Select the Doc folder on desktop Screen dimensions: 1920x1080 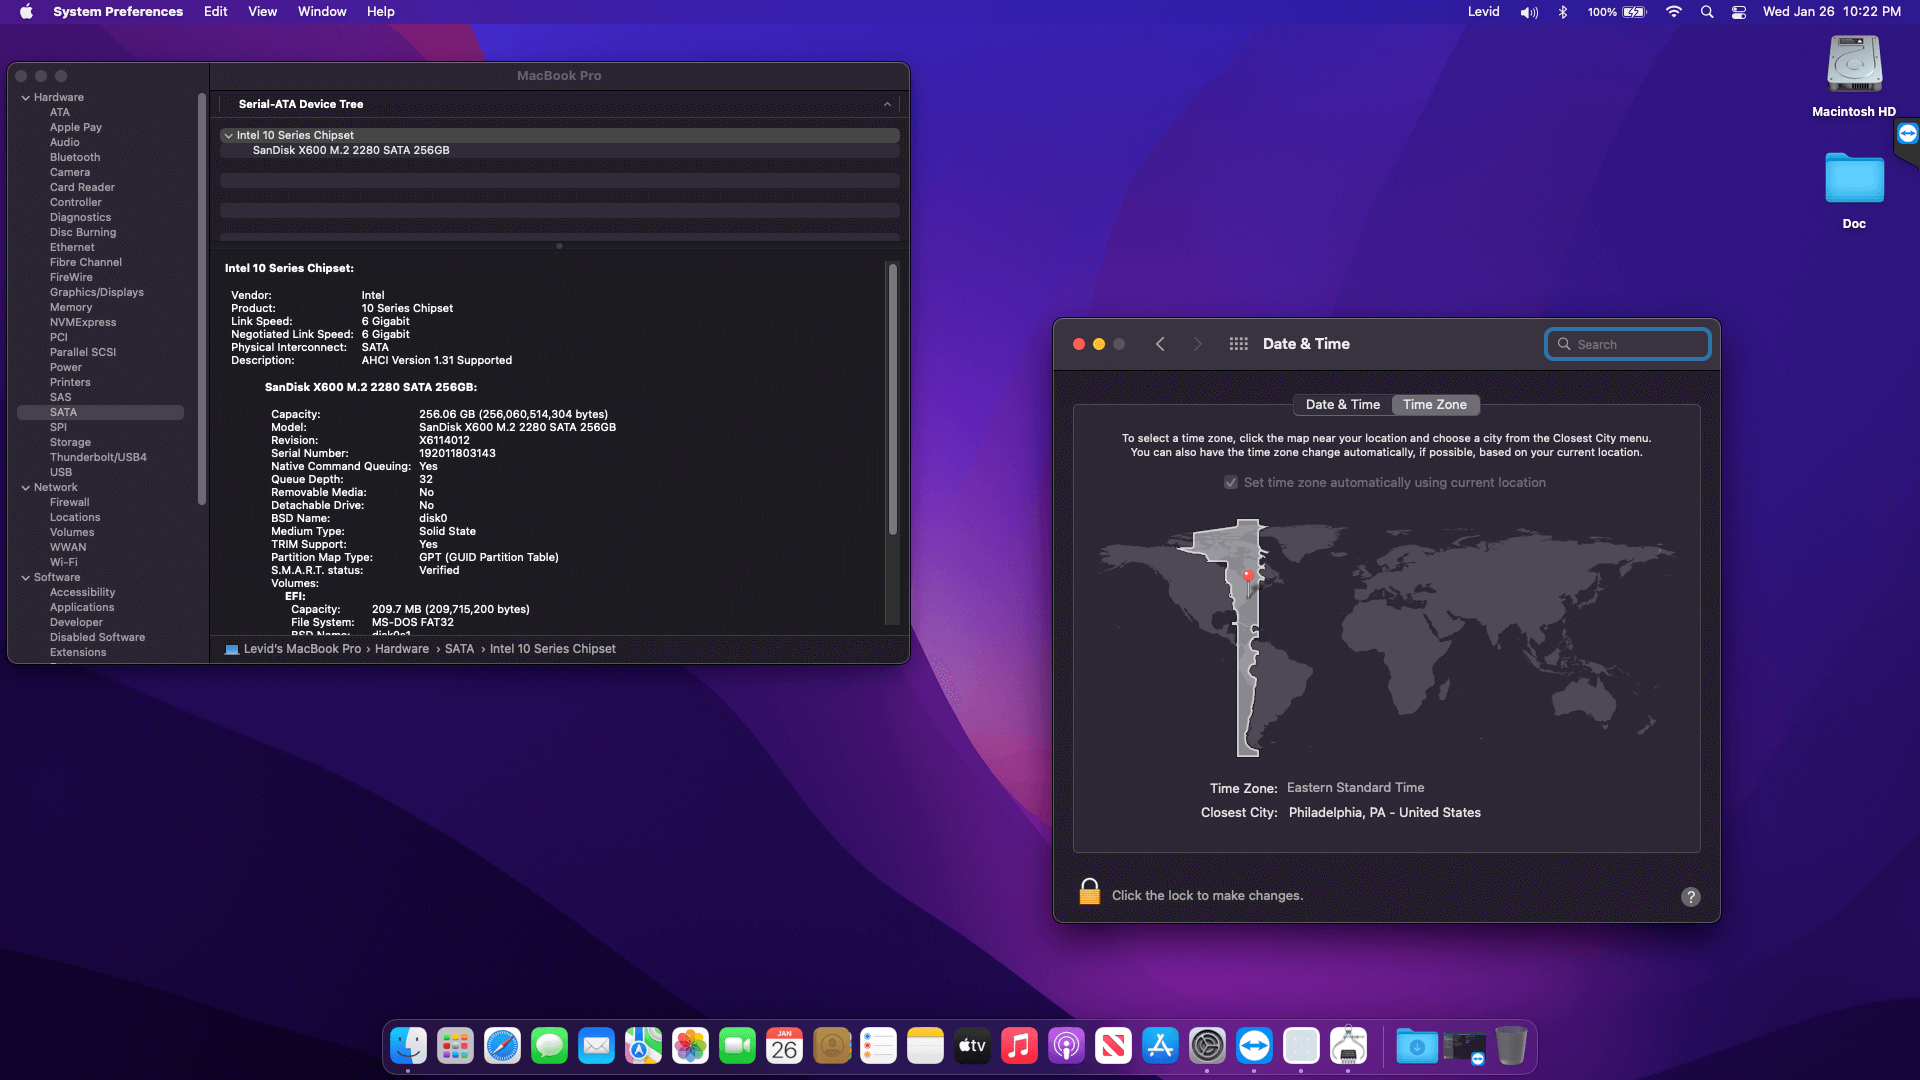click(x=1854, y=179)
